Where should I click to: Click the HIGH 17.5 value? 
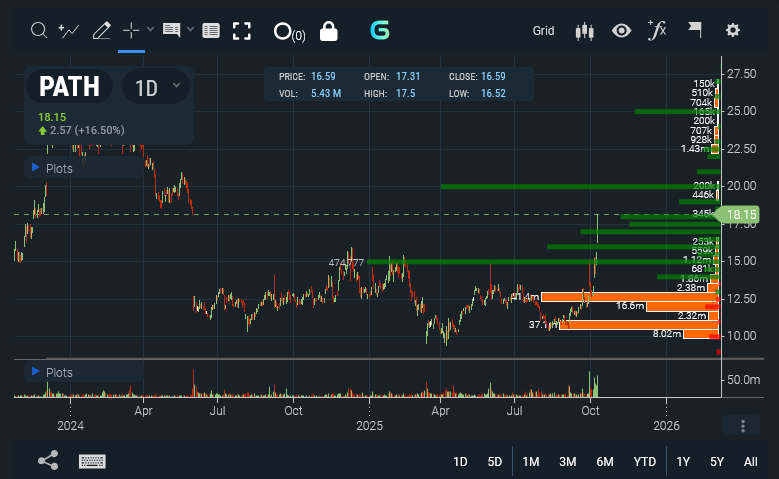pyautogui.click(x=405, y=93)
